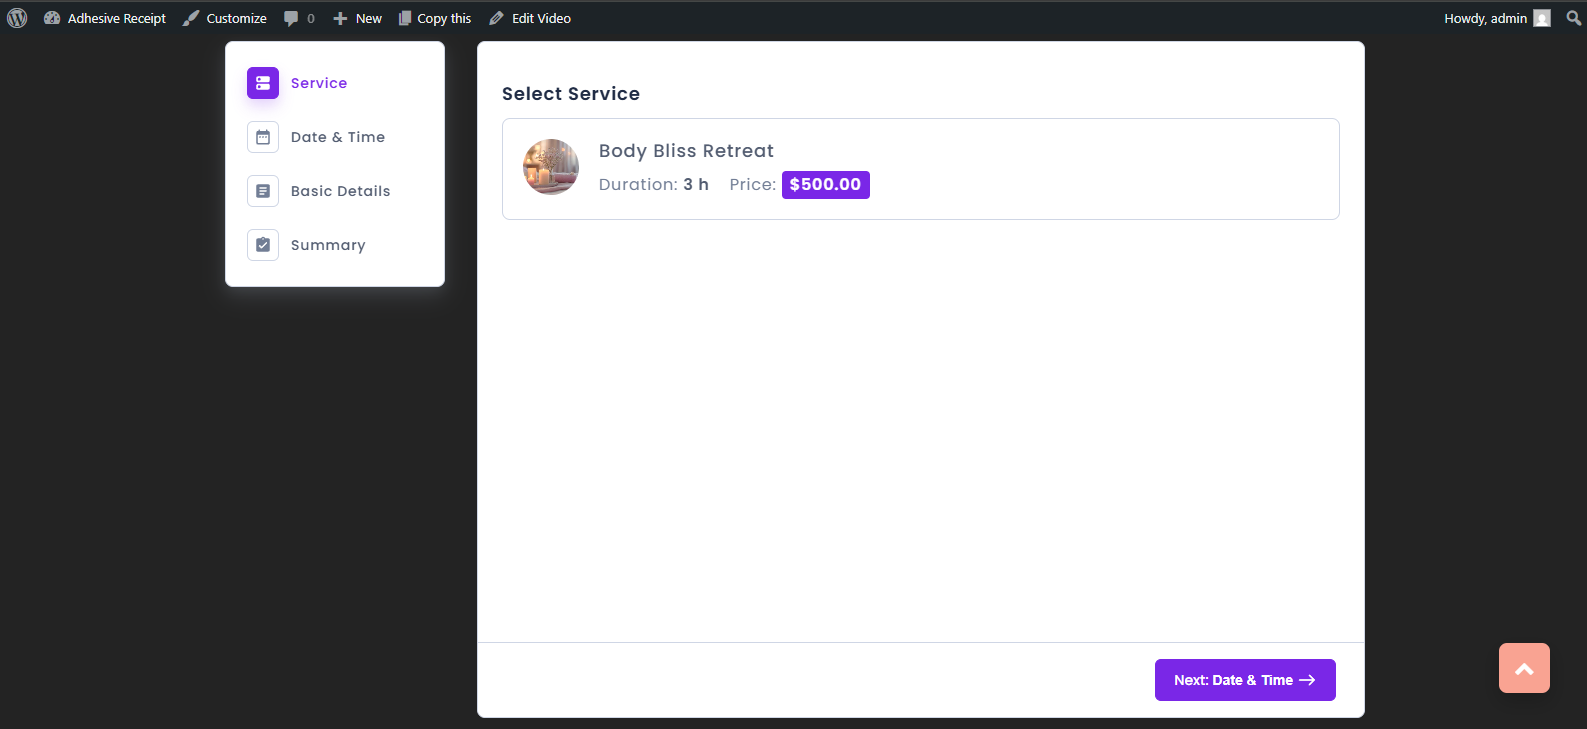
Task: Click the Body Bliss Retreat thumbnail image
Action: [551, 167]
